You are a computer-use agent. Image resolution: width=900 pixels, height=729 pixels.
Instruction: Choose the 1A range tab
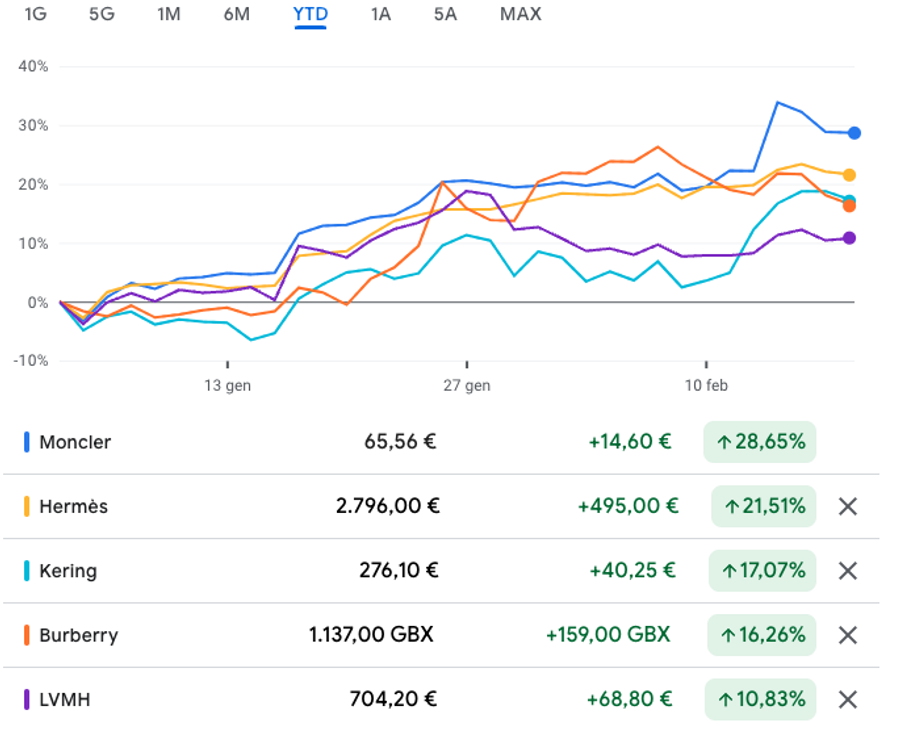(381, 14)
